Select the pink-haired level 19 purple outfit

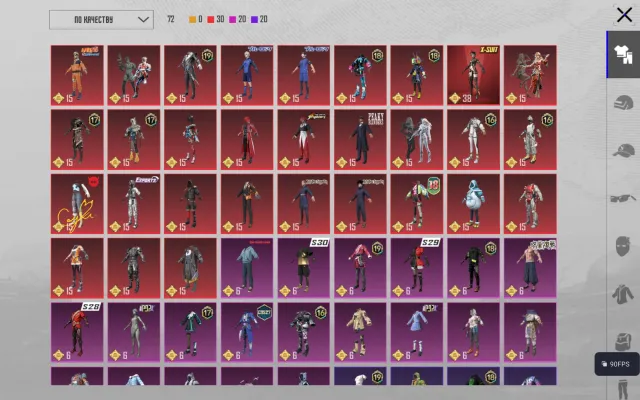click(360, 268)
